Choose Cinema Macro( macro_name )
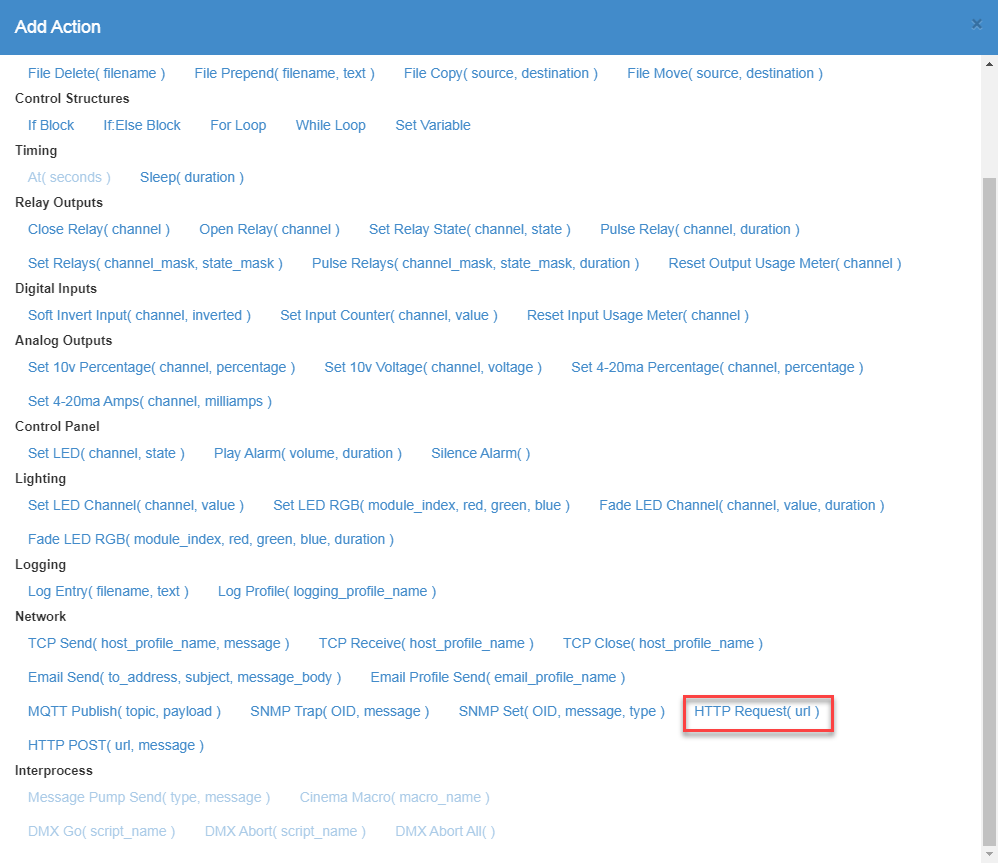 coord(394,798)
